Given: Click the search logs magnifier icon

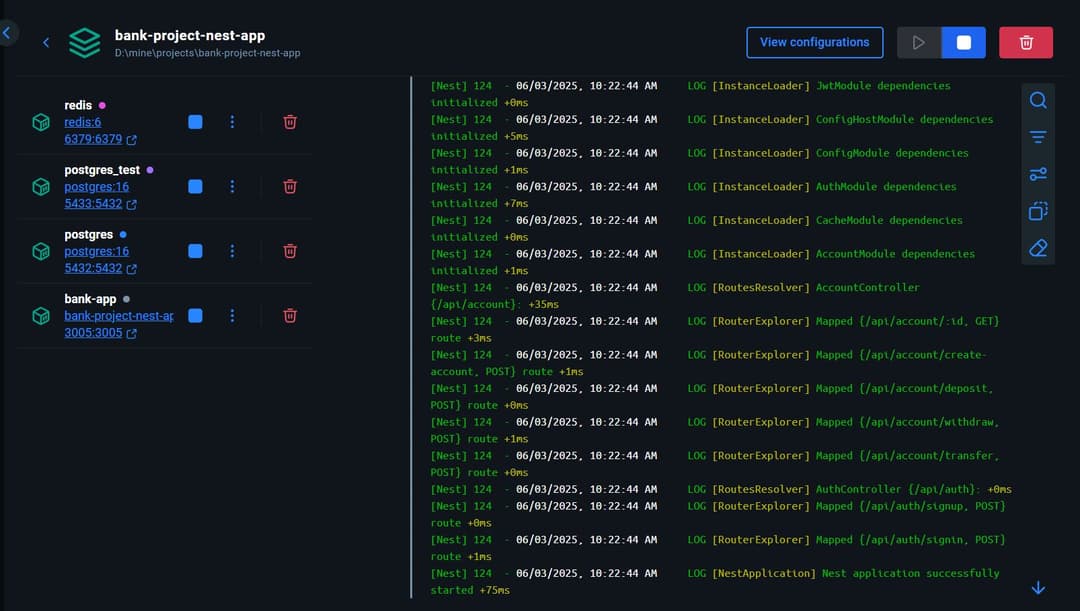Looking at the screenshot, I should pyautogui.click(x=1038, y=100).
